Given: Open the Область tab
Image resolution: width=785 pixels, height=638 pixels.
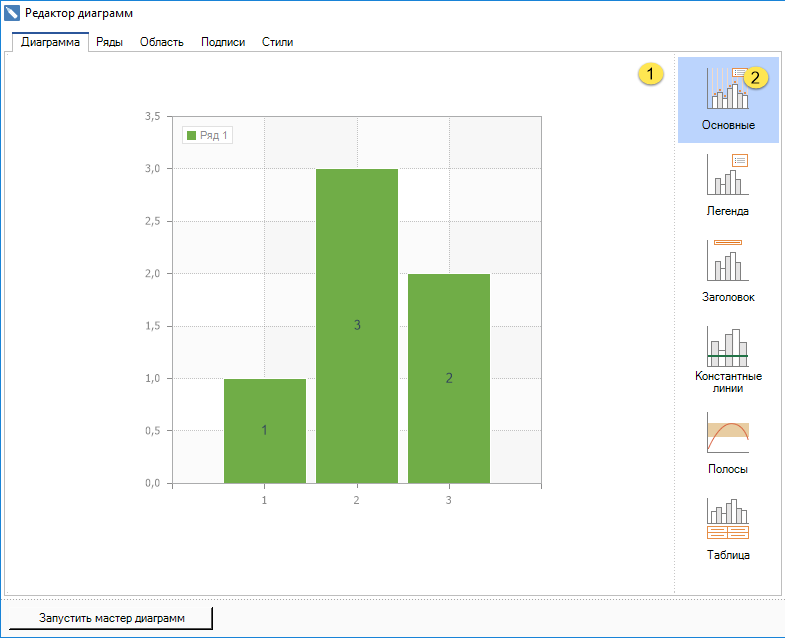Looking at the screenshot, I should click(x=161, y=42).
